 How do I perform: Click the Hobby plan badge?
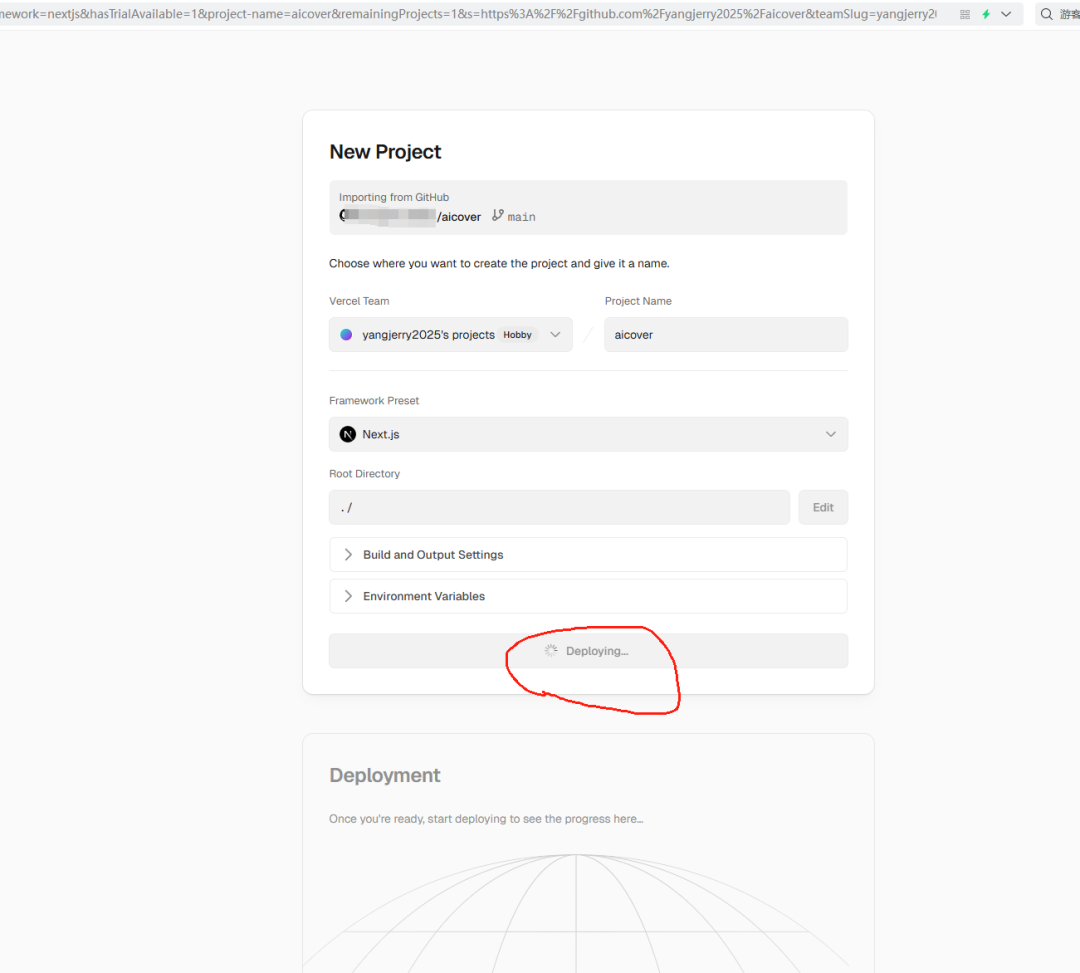point(517,335)
